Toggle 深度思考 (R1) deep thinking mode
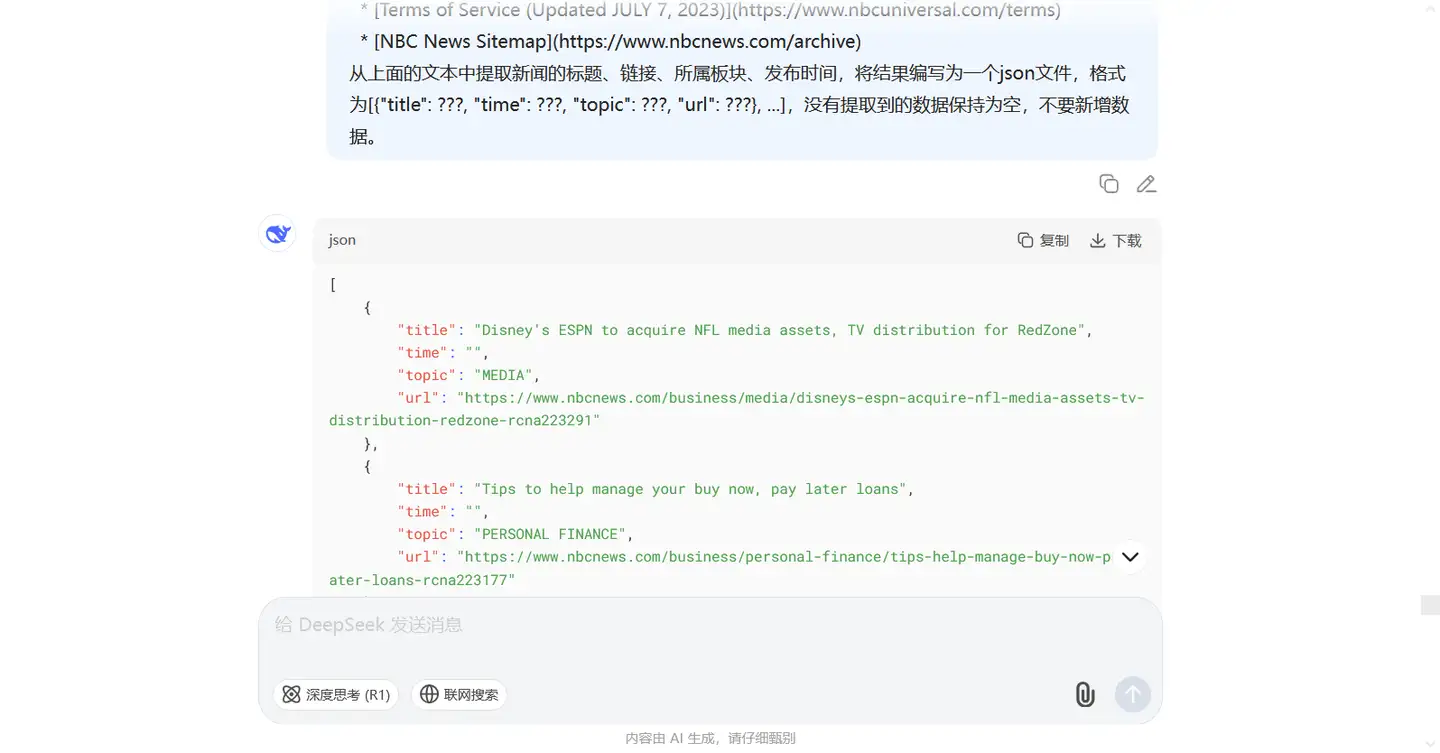Screen dimensions: 1440x753 (x=336, y=694)
